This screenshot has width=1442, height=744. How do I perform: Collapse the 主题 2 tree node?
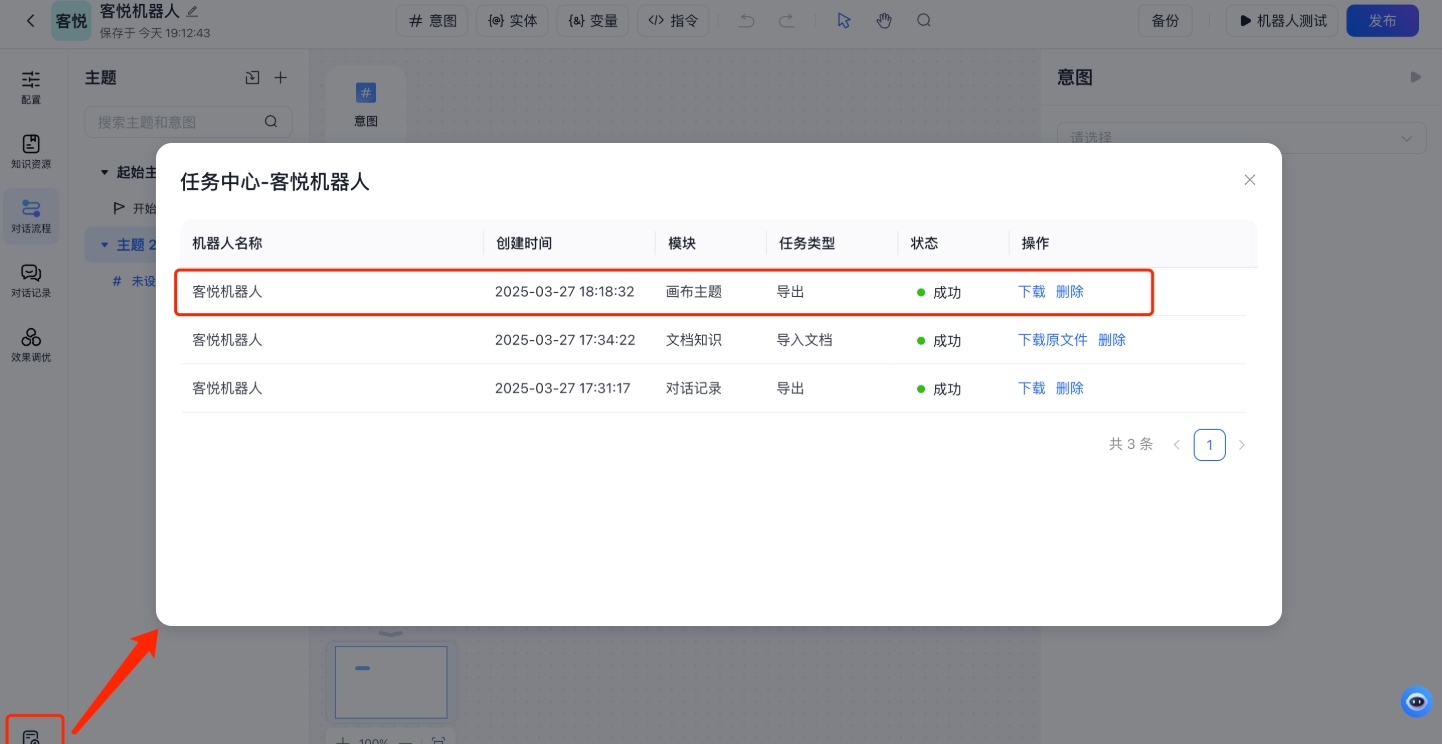pos(104,245)
